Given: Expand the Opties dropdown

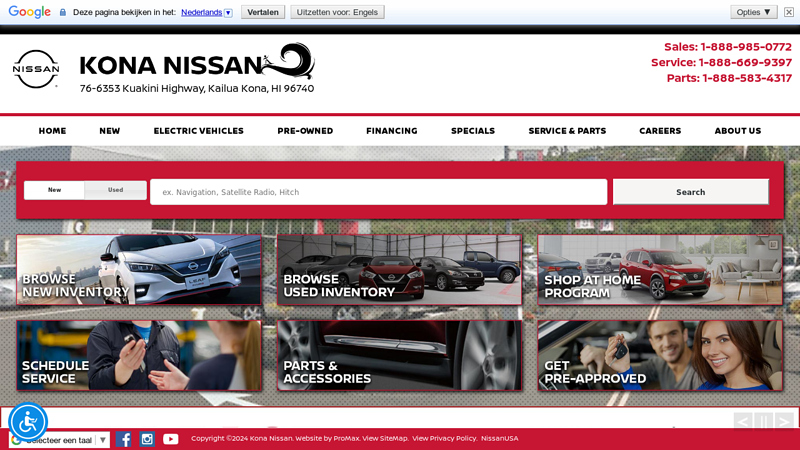Looking at the screenshot, I should [754, 12].
